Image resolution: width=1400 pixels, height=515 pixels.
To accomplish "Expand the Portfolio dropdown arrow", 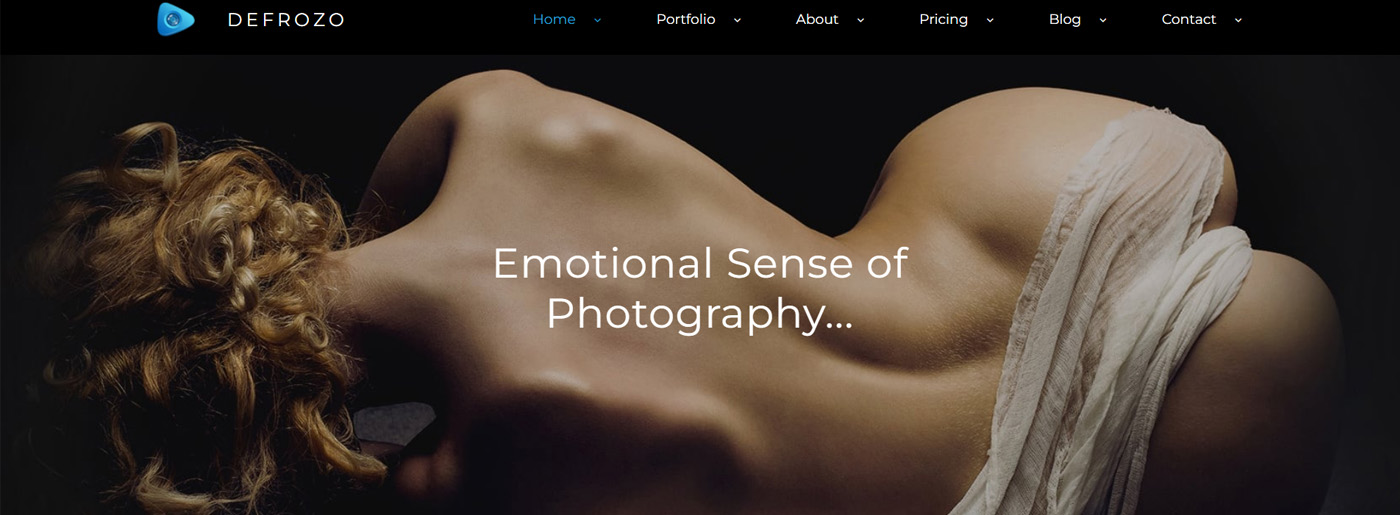I will [x=737, y=20].
